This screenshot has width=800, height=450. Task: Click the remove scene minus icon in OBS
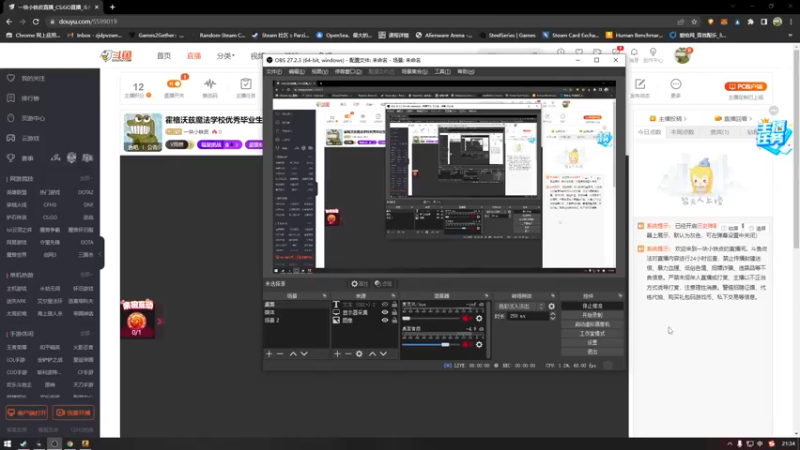pyautogui.click(x=280, y=354)
